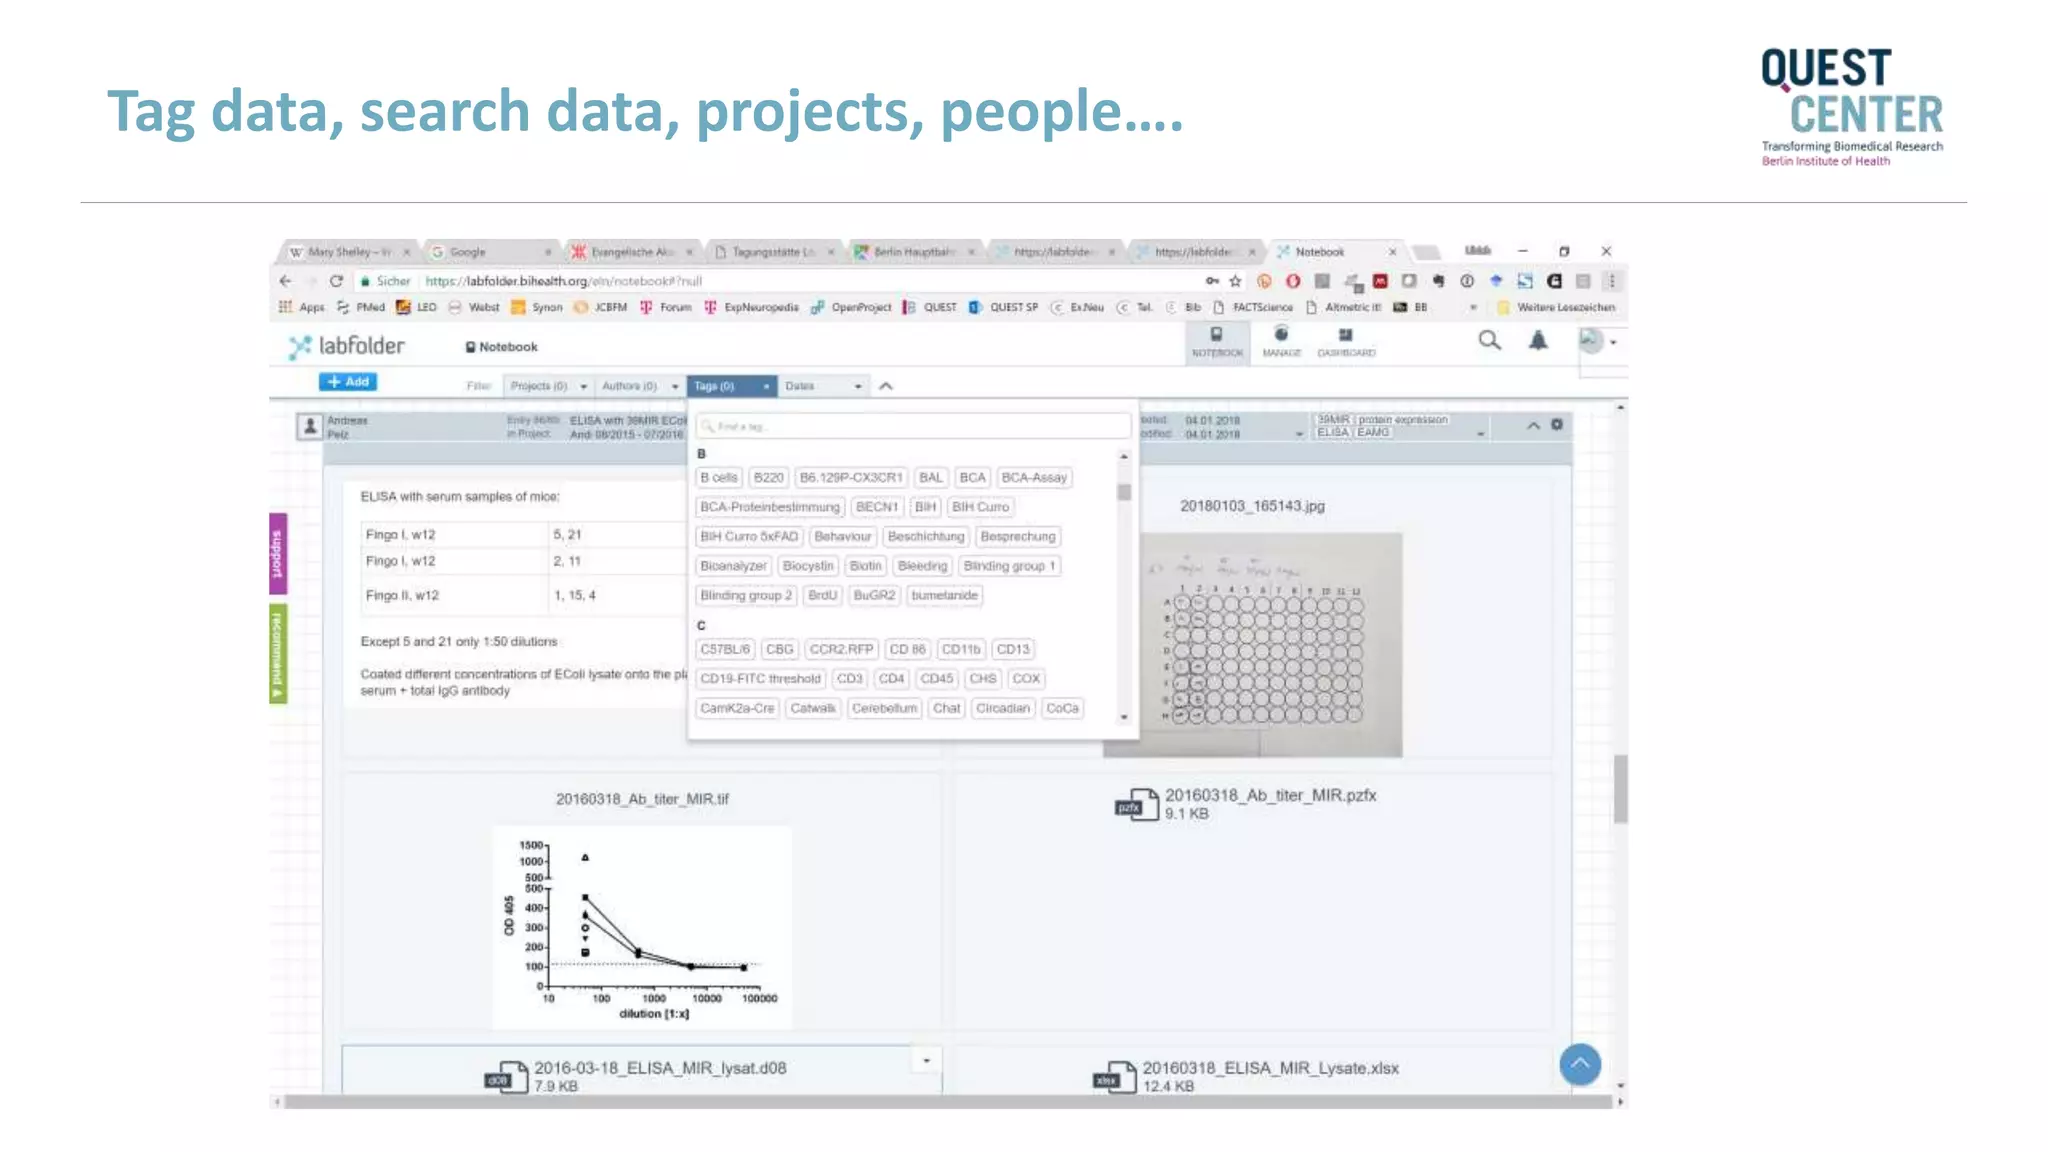Open the DASHBOARD section icon
Screen dimensions: 2048x1152
pyautogui.click(x=1346, y=341)
